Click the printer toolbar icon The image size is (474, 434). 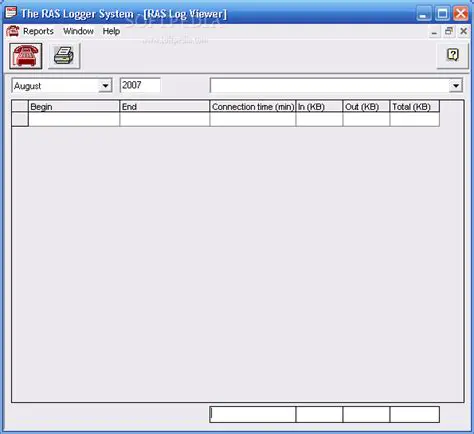pyautogui.click(x=64, y=56)
